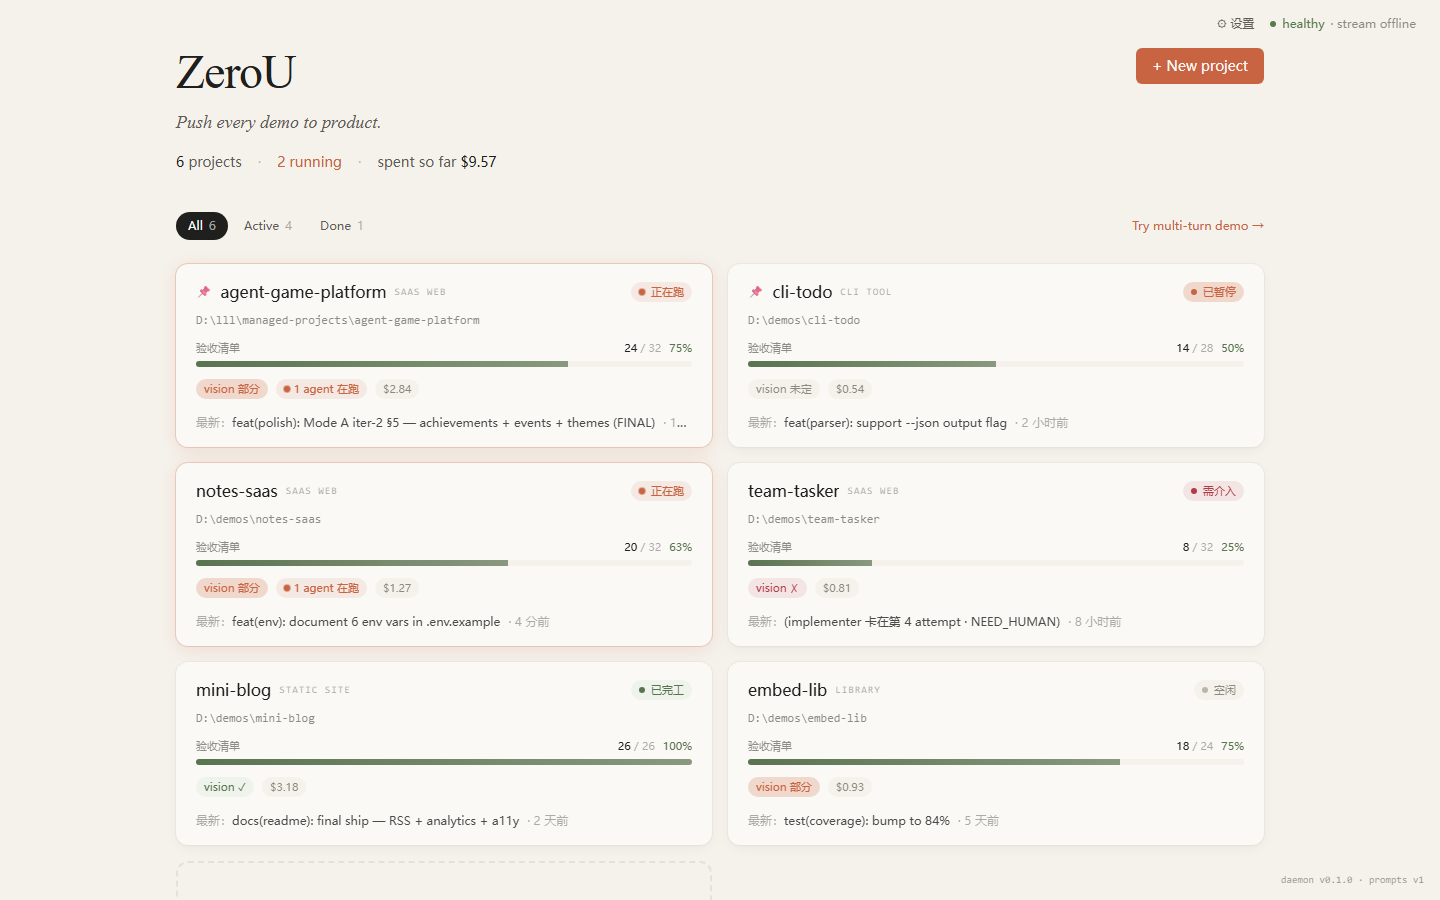The height and width of the screenshot is (900, 1440).
Task: Click 1 agent 在跑 chip on agent-game-platform
Action: (x=321, y=389)
